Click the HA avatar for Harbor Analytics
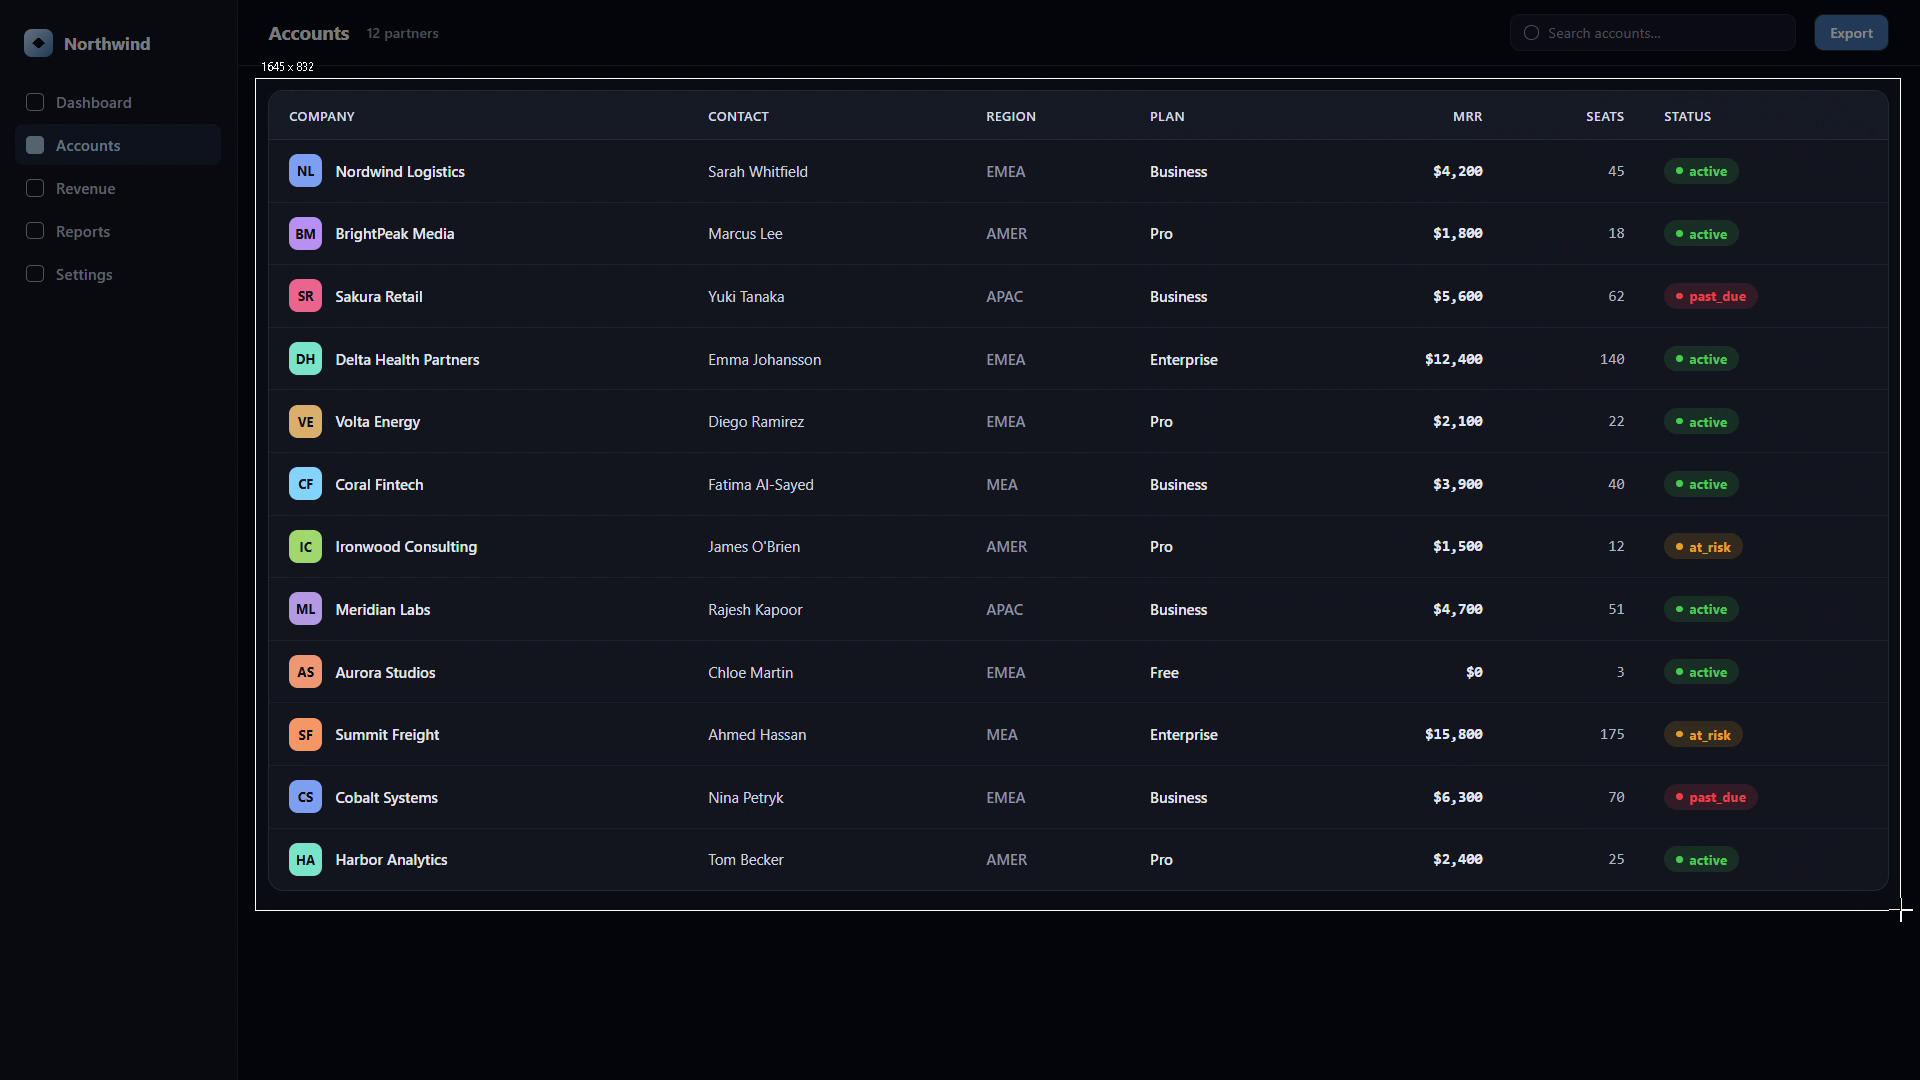 coord(305,860)
